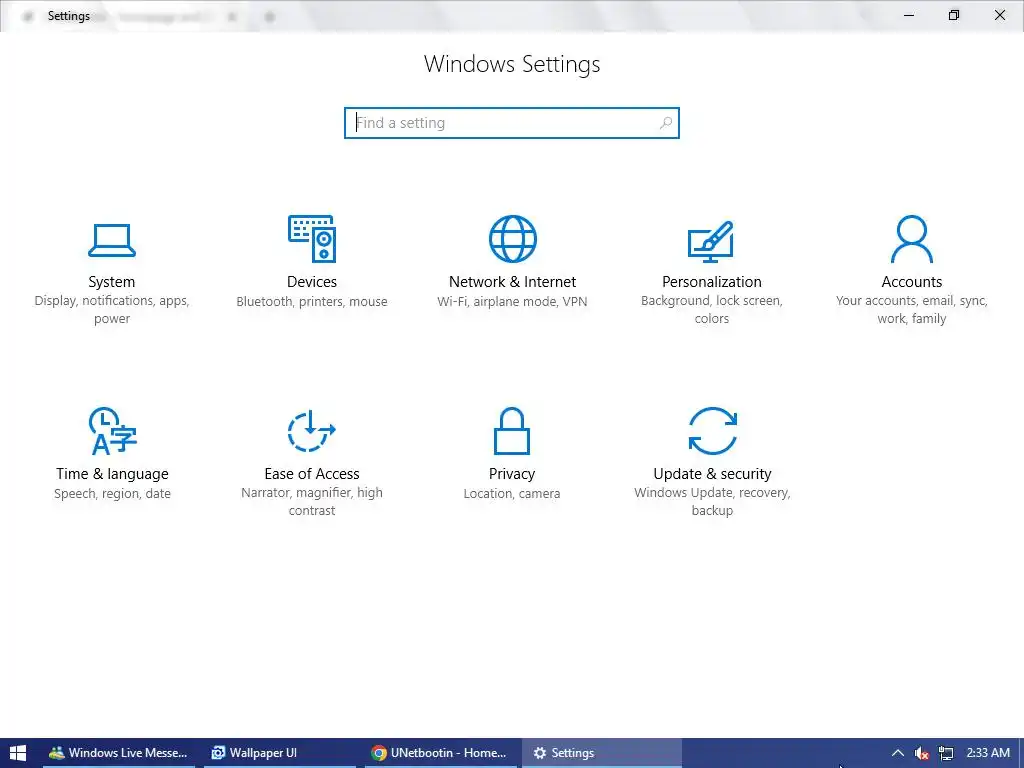Switch to Wallpaper UI taskbar button
Viewport: 1024px width, 768px height.
click(280, 753)
